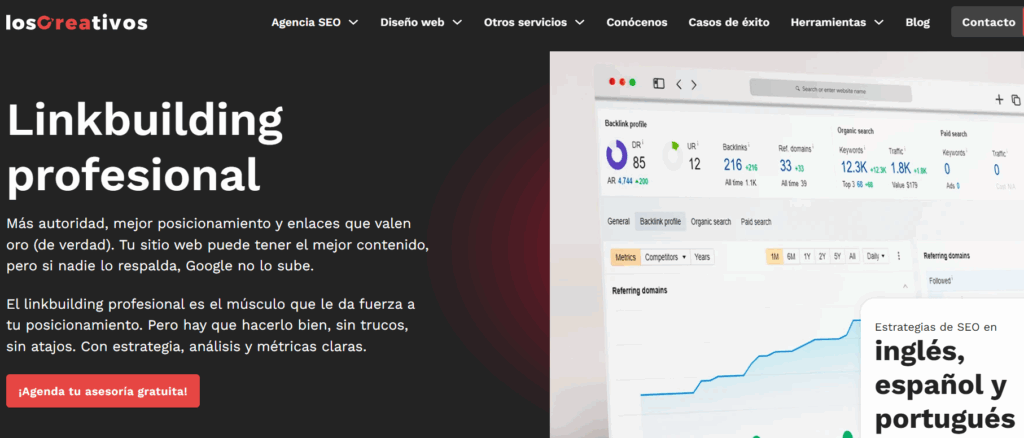This screenshot has width=1024, height=438.
Task: Select the General tab in the dashboard image
Action: point(618,221)
